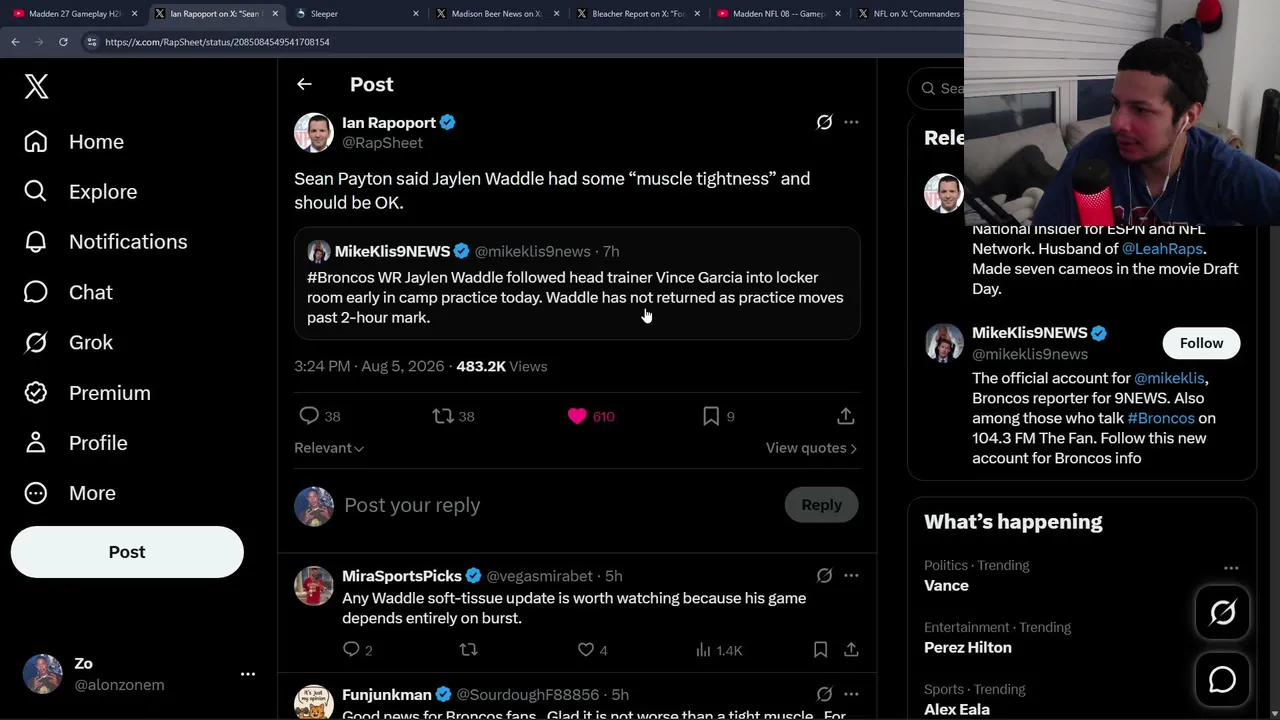Screen dimensions: 1280x720
Task: Click the white Post button in the sidebar
Action: pos(127,552)
